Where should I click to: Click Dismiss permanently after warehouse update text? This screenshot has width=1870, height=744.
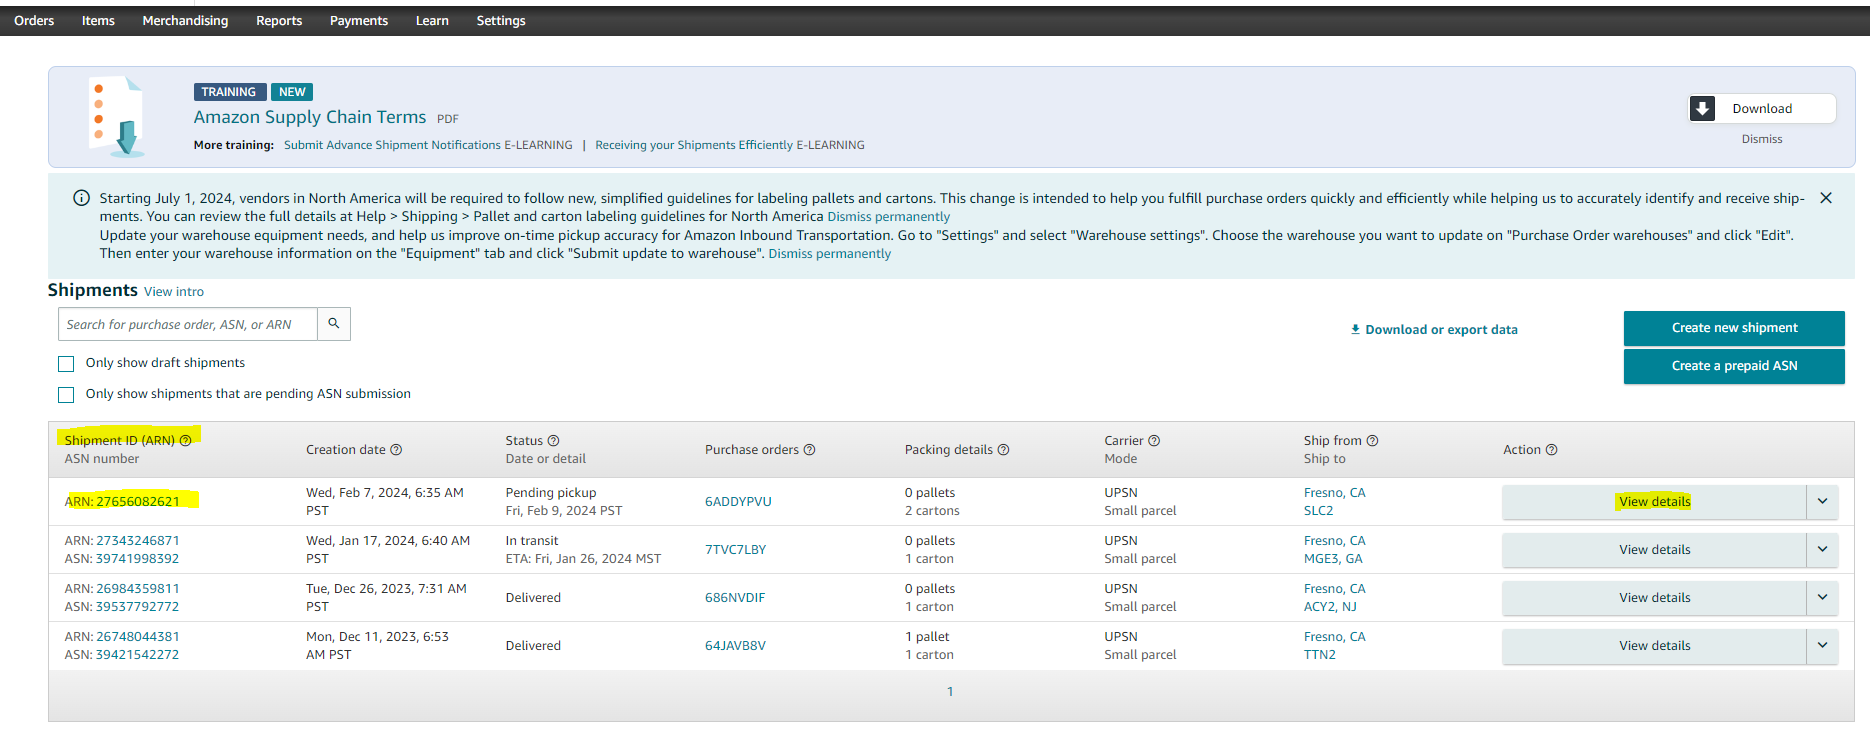click(830, 254)
